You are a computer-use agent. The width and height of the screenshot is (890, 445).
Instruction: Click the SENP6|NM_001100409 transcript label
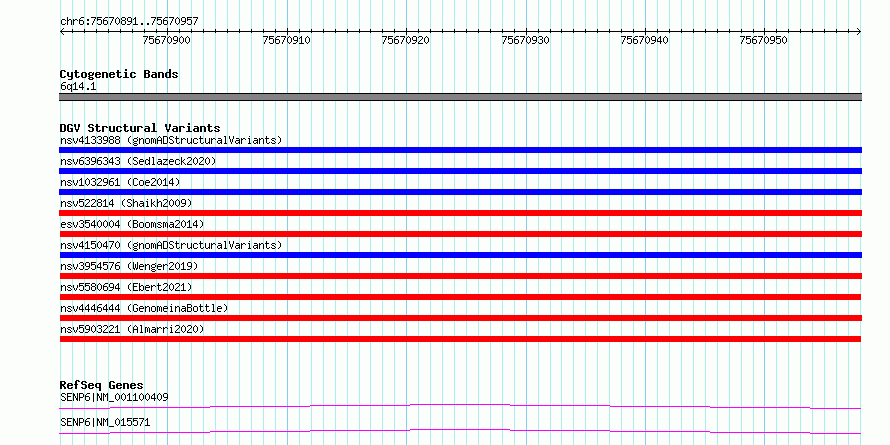(x=114, y=397)
